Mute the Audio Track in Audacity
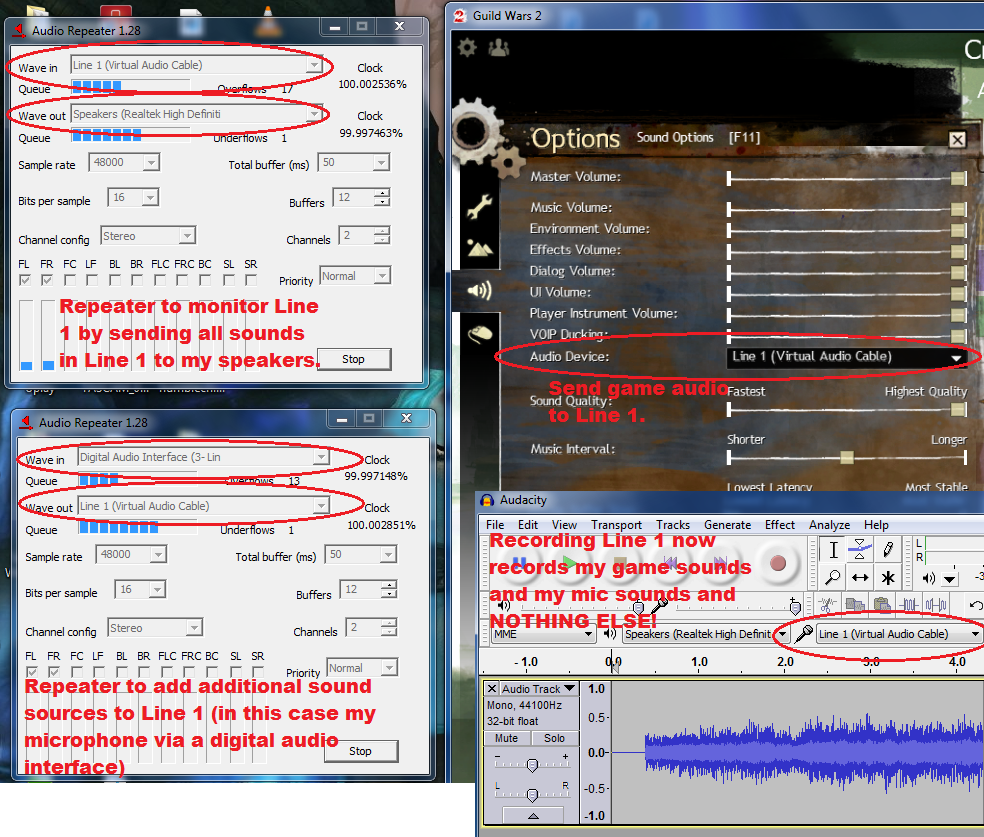 point(506,738)
